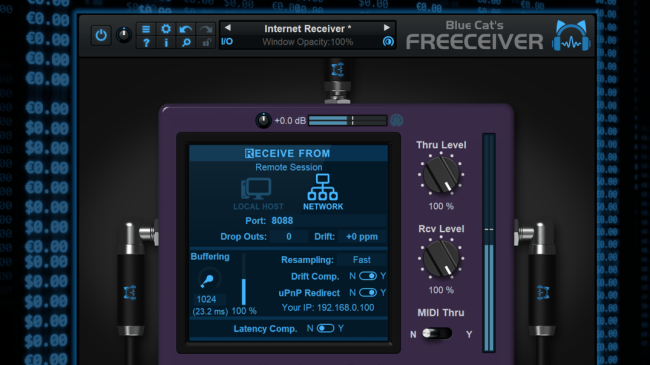Open the I/O configuration button
Image resolution: width=650 pixels, height=365 pixels.
pos(227,41)
